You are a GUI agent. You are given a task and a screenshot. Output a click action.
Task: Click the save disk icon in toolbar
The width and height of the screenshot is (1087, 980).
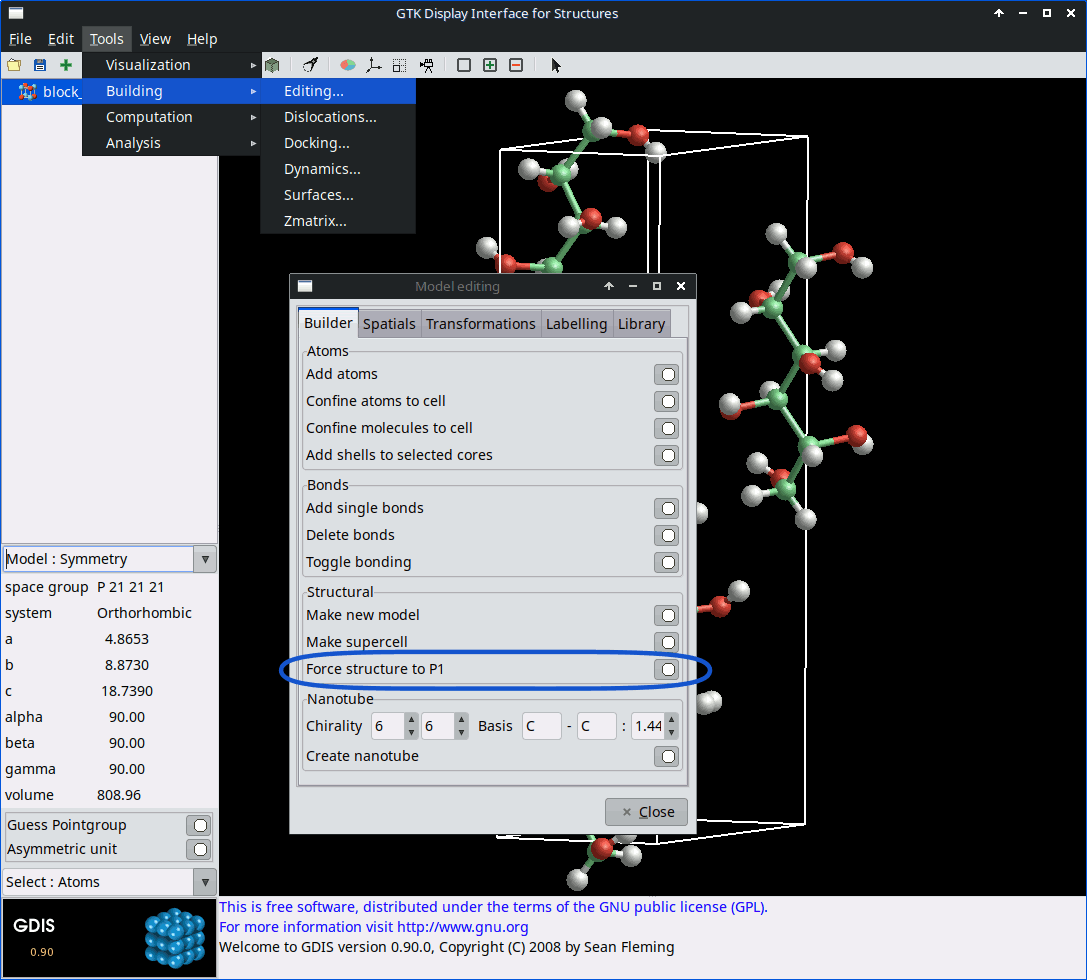pyautogui.click(x=40, y=65)
